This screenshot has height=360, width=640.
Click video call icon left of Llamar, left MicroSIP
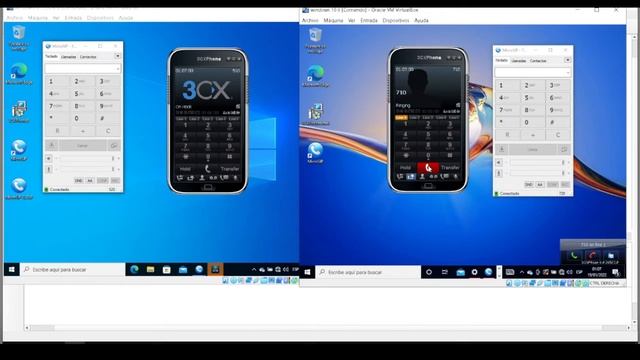51,145
